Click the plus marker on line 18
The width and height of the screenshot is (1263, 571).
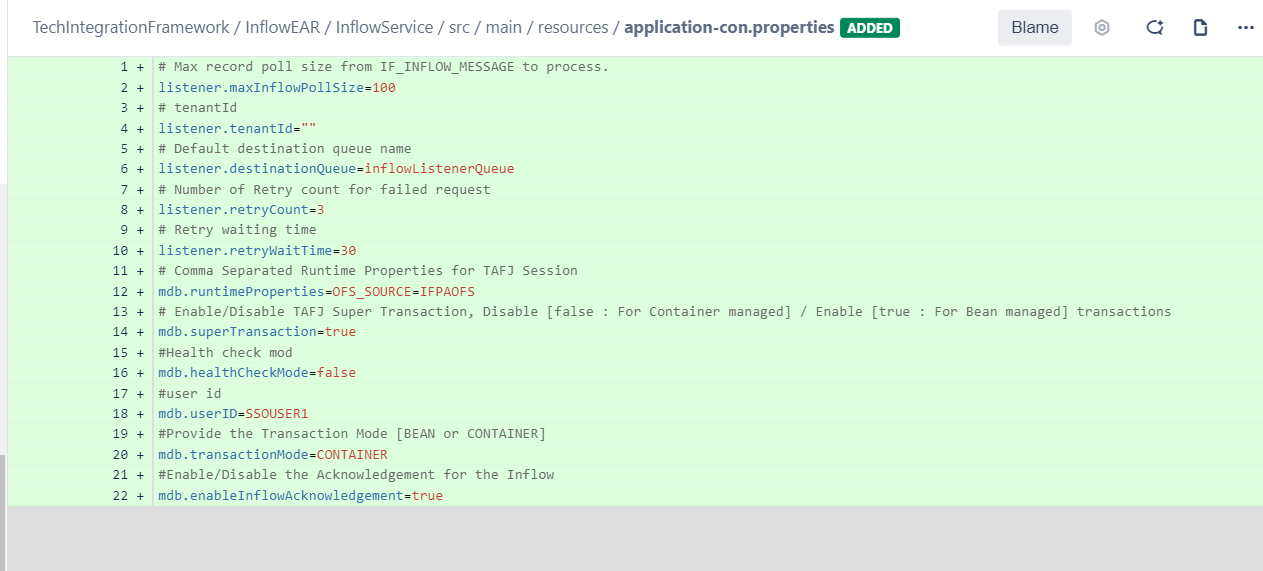click(x=140, y=413)
